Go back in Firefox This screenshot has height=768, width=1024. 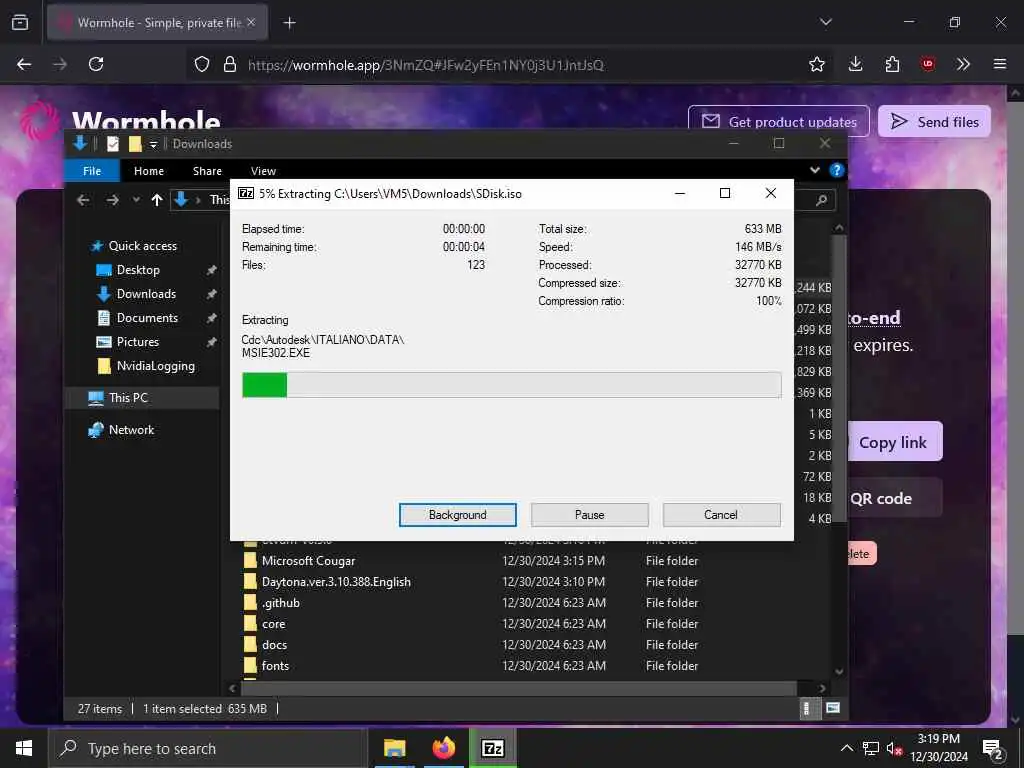[x=24, y=64]
